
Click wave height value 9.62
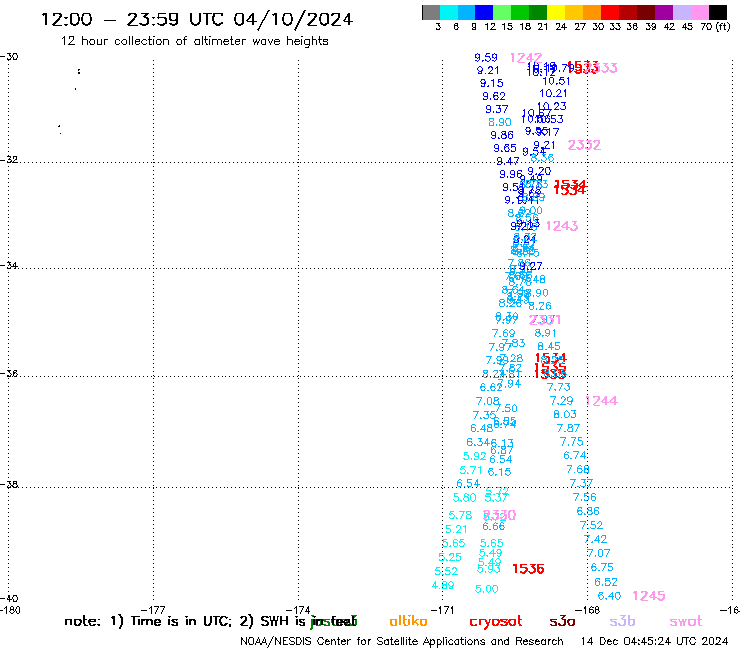point(494,96)
